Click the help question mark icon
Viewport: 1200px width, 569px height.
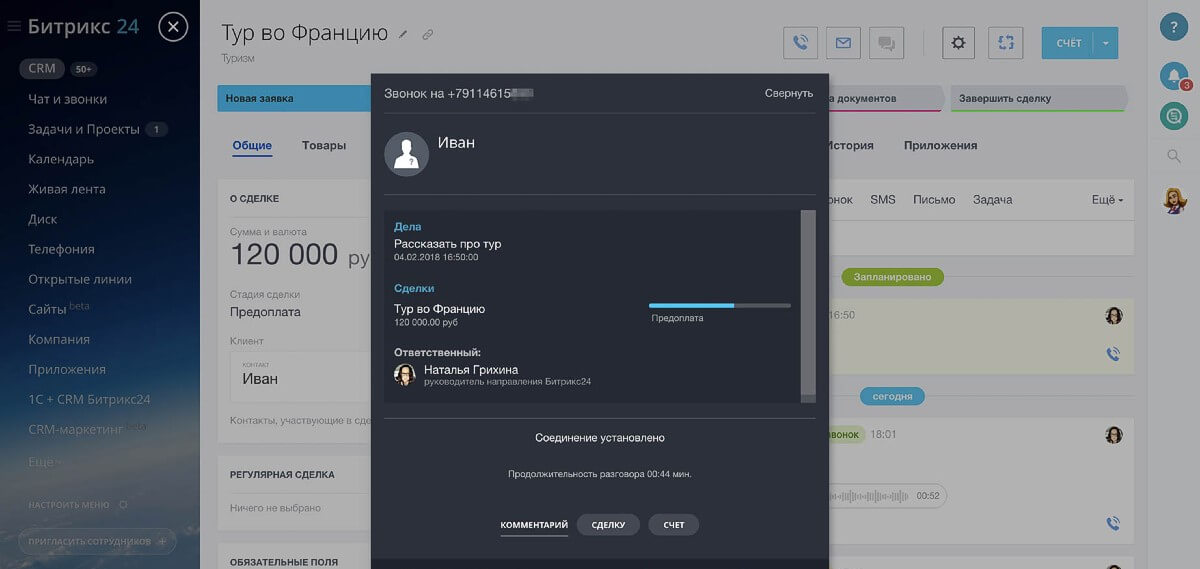pyautogui.click(x=1173, y=27)
